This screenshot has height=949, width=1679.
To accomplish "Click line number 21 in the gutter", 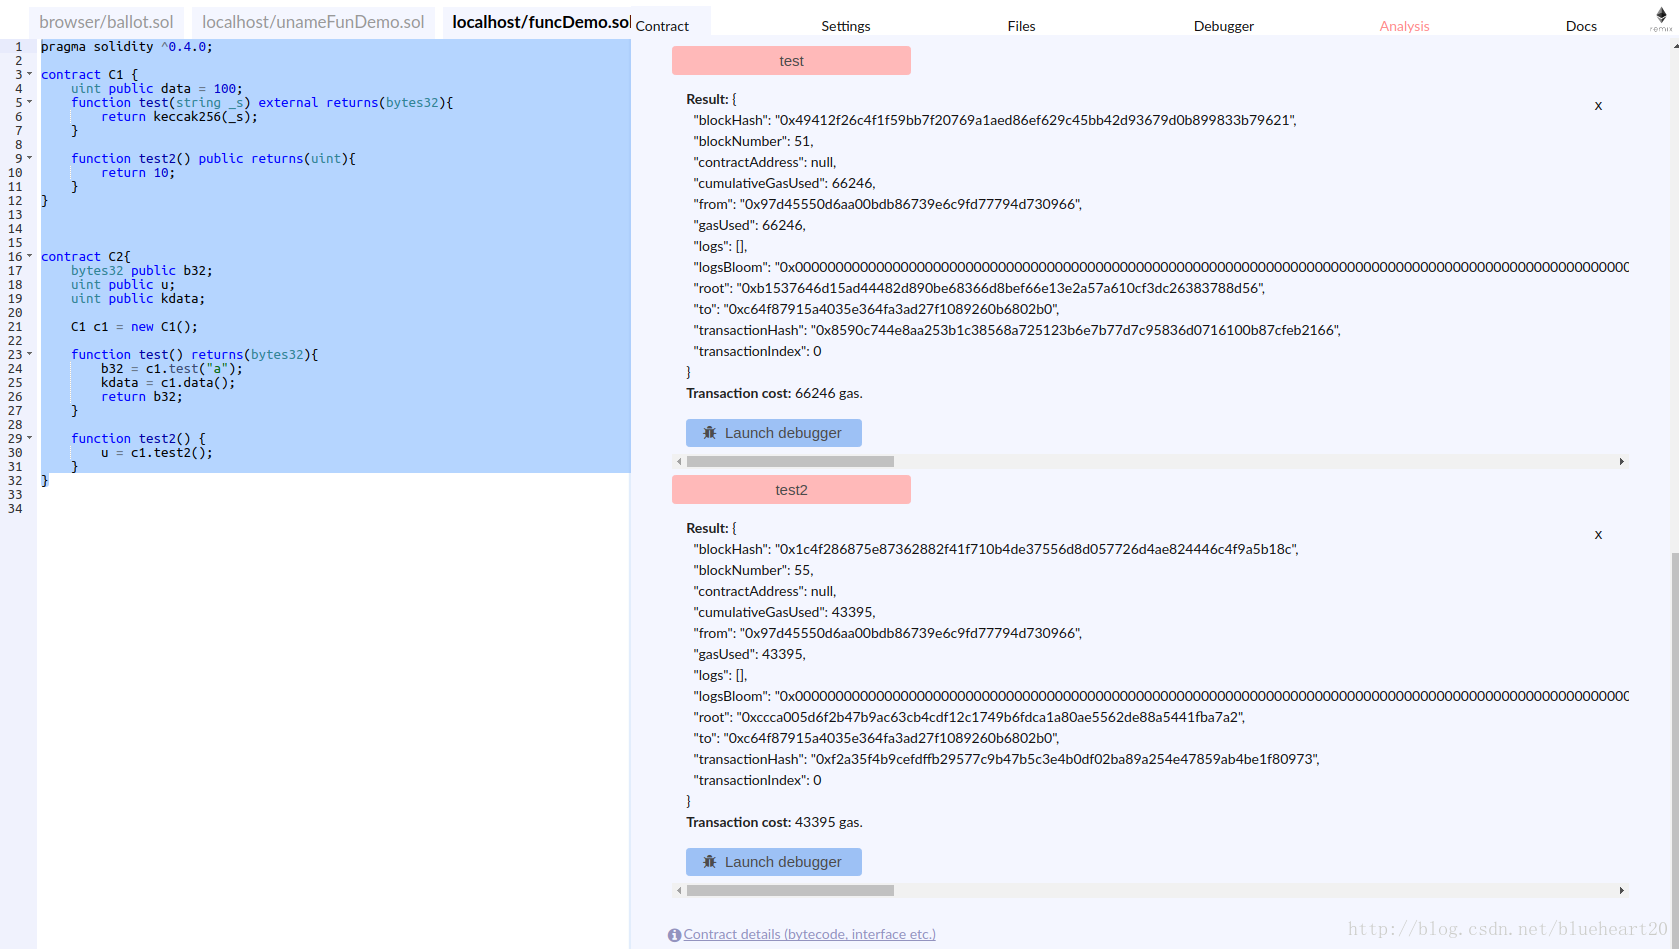I will point(15,327).
